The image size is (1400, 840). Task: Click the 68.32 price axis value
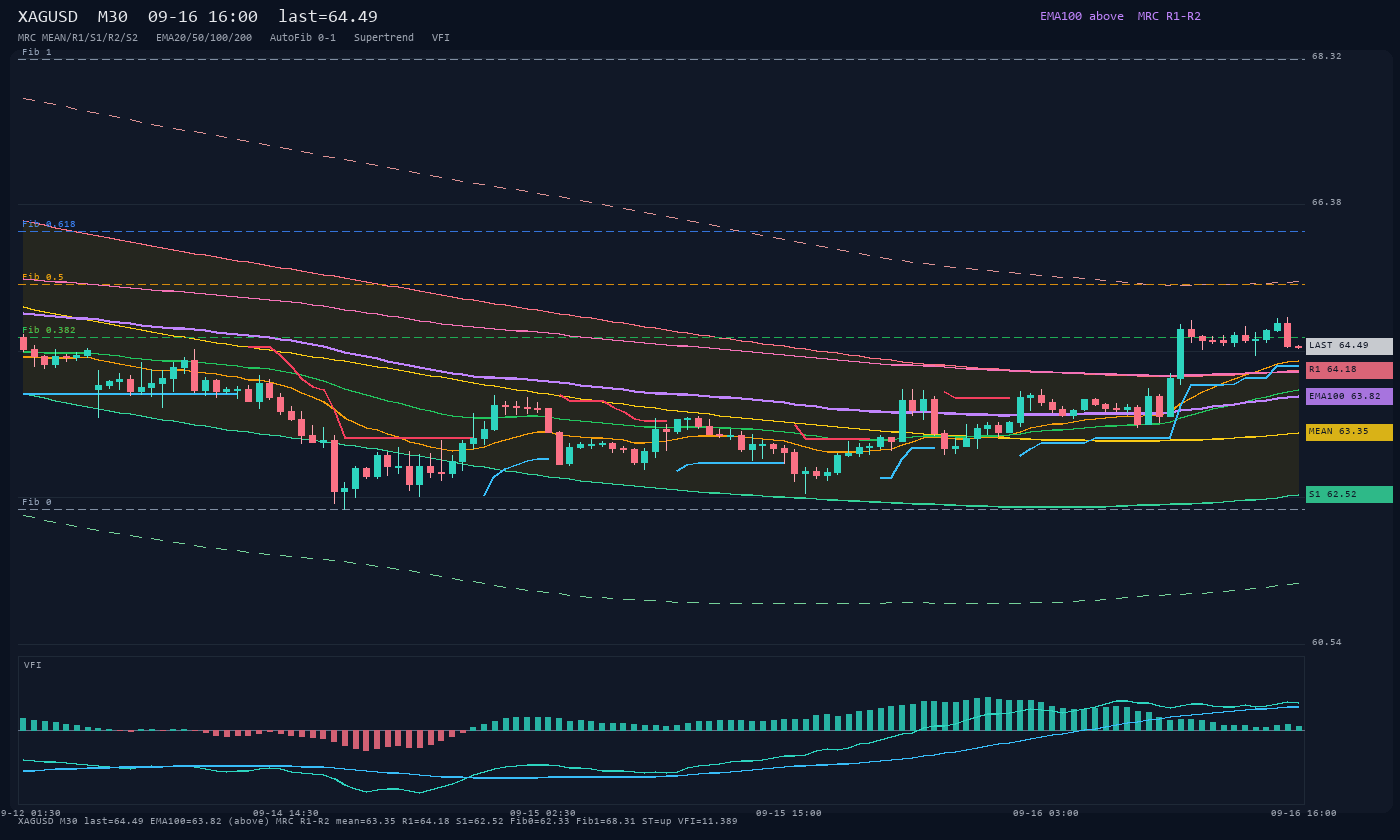1327,56
